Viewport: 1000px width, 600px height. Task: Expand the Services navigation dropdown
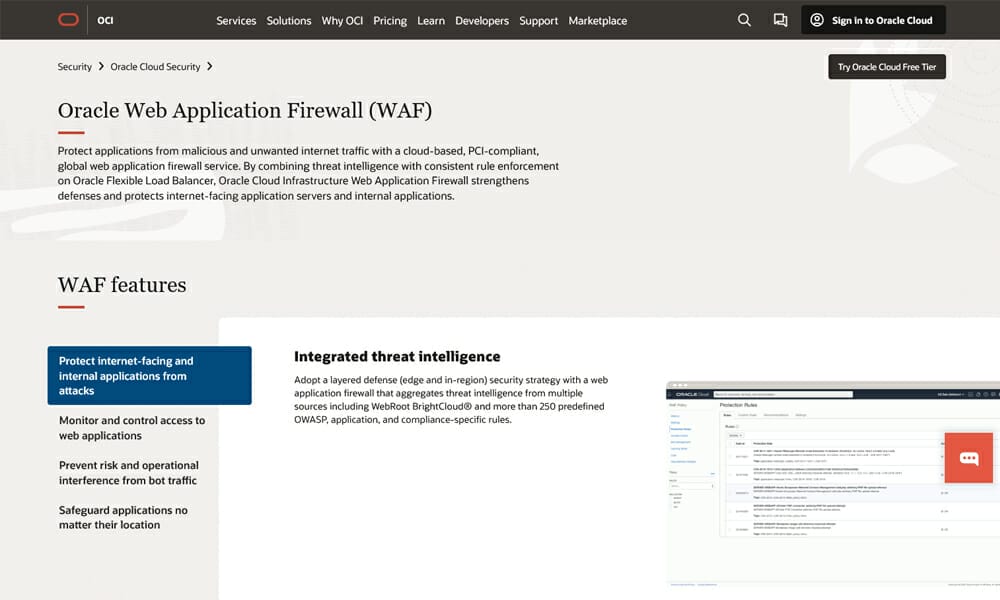(236, 20)
